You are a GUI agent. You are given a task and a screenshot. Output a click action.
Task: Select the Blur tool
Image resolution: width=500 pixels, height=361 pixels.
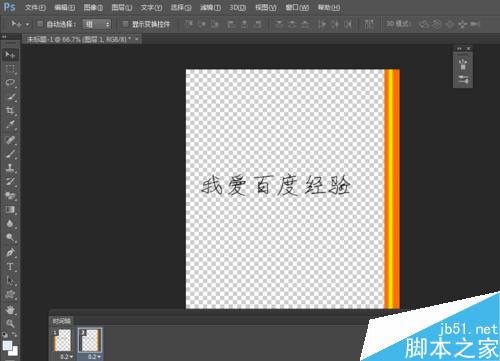[10, 223]
